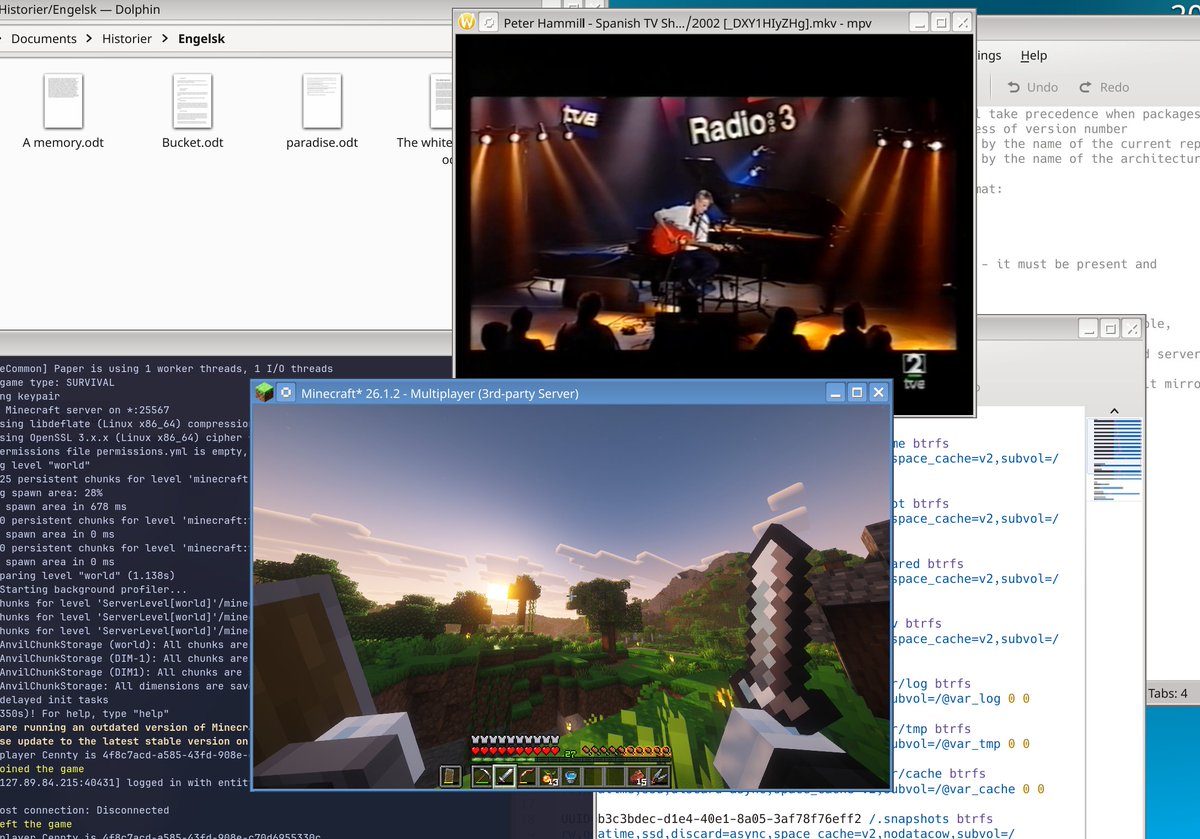The image size is (1200, 839).
Task: Minimize the Minecraft window
Action: [x=836, y=393]
